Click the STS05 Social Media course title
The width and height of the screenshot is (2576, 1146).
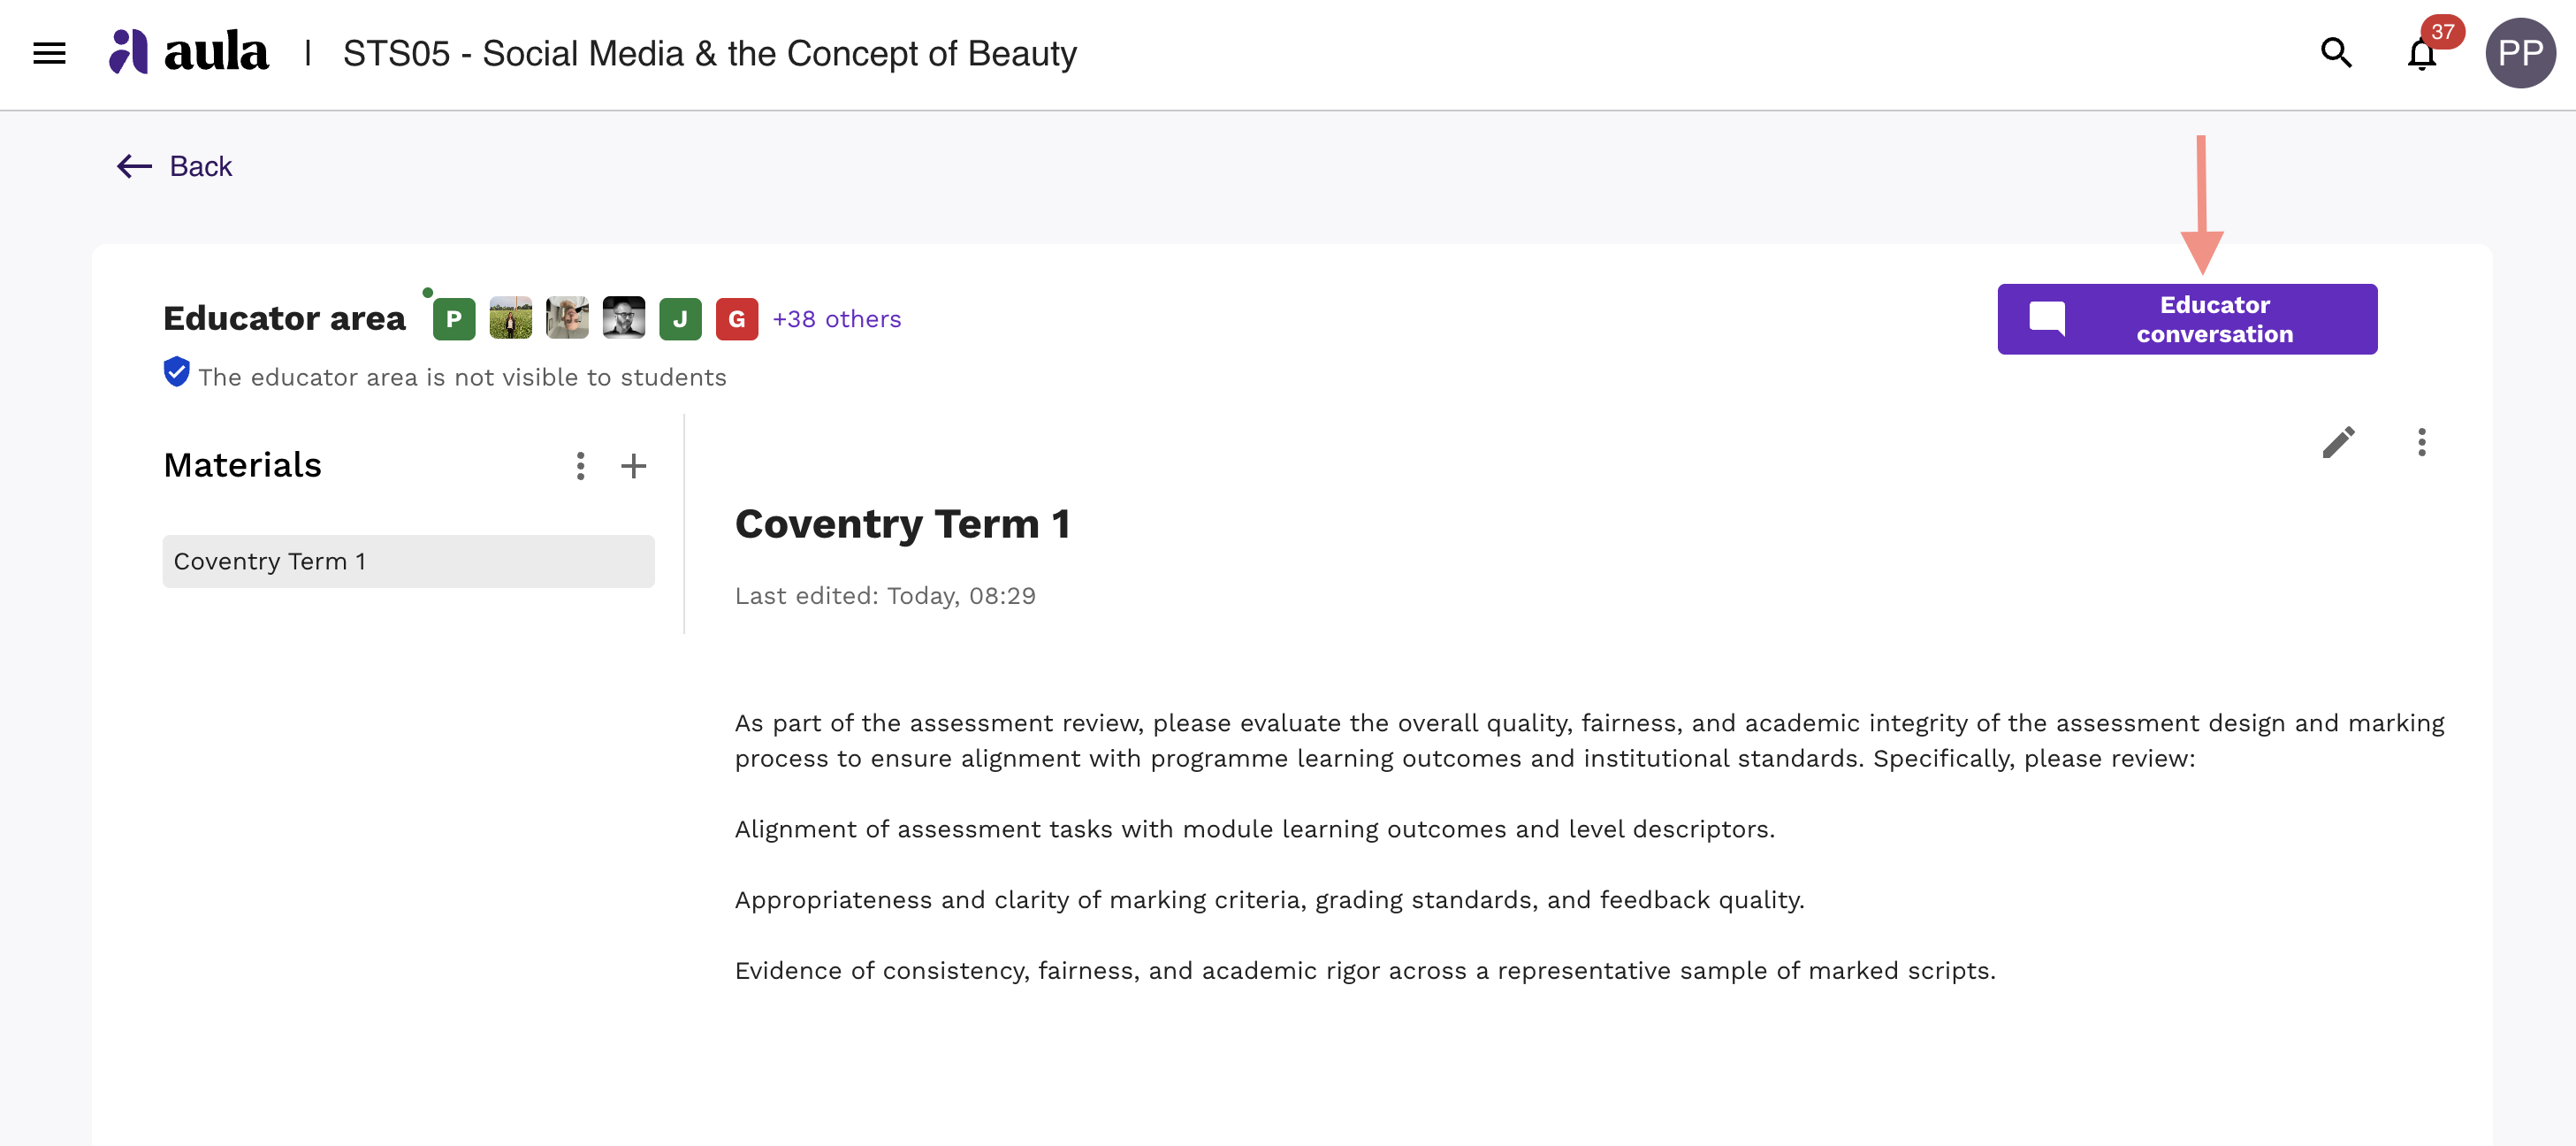pos(709,53)
